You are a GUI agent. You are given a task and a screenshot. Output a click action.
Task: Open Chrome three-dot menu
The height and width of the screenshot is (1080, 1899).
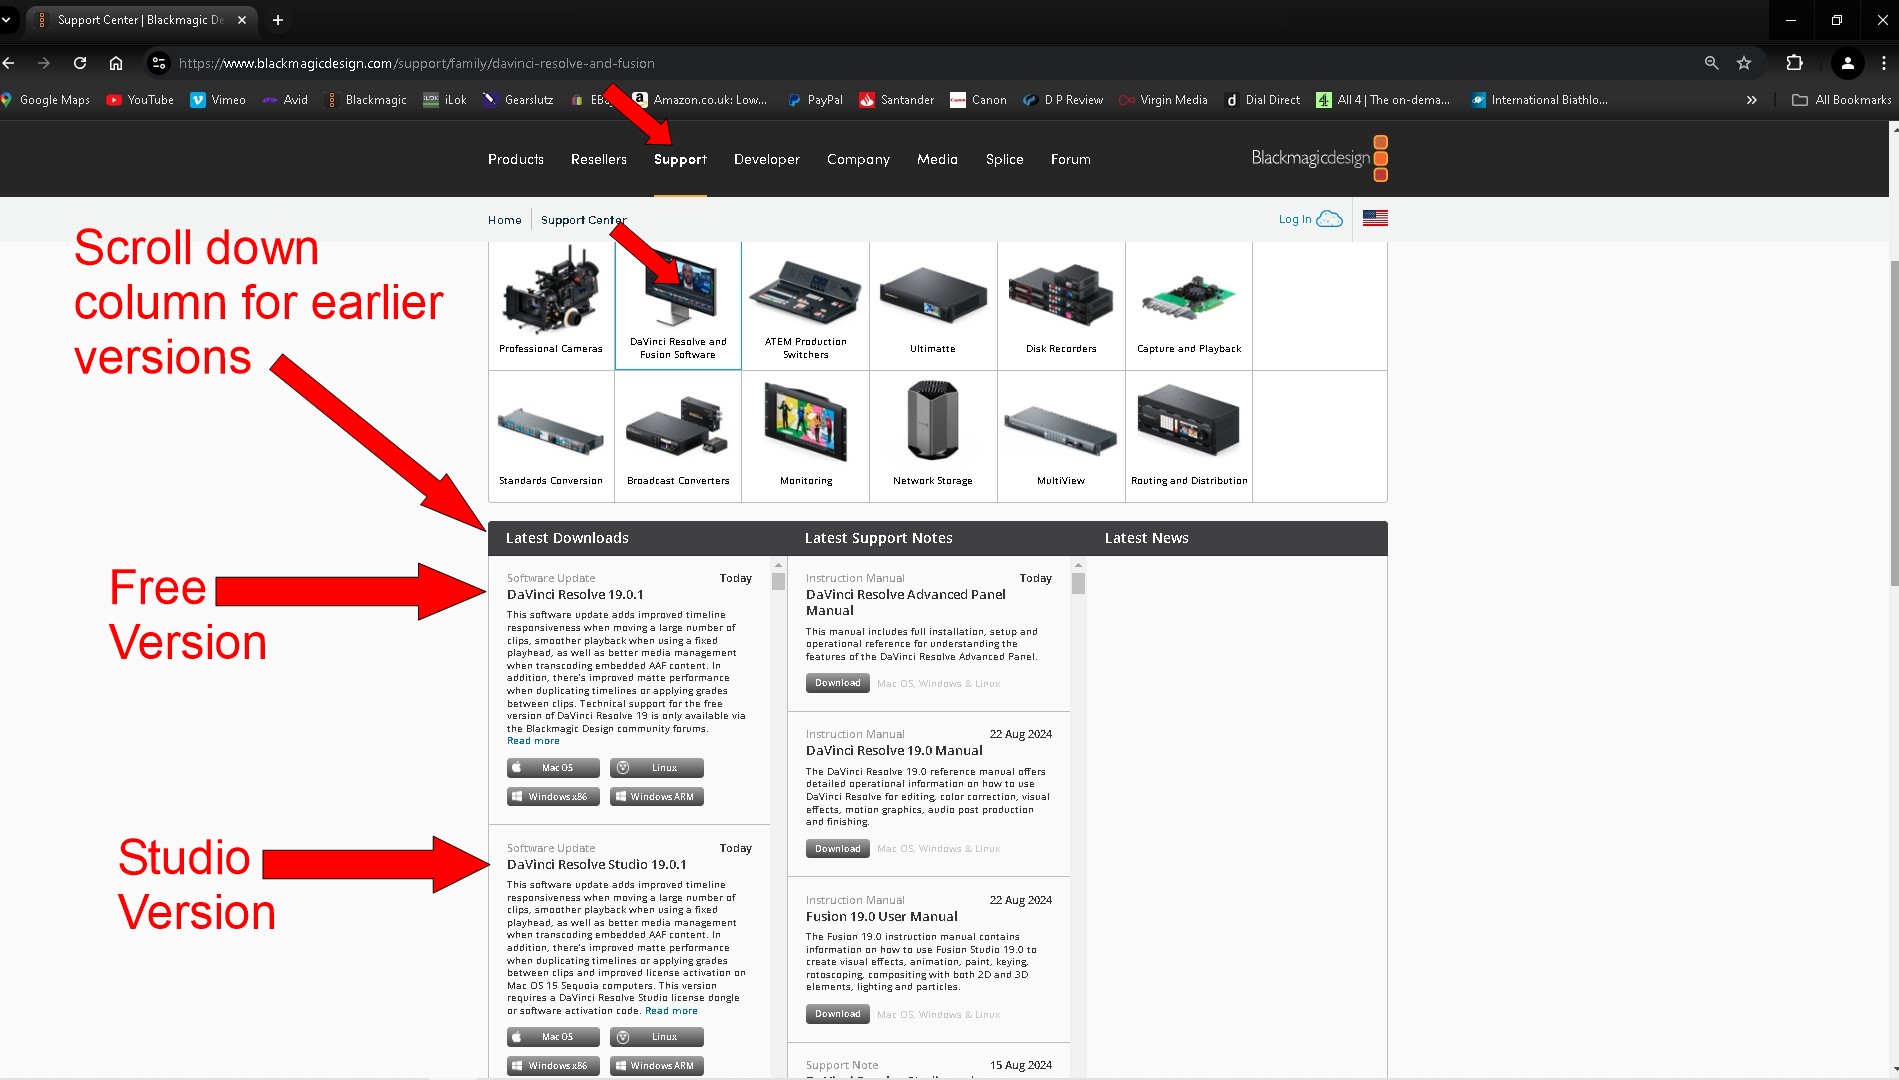tap(1884, 63)
